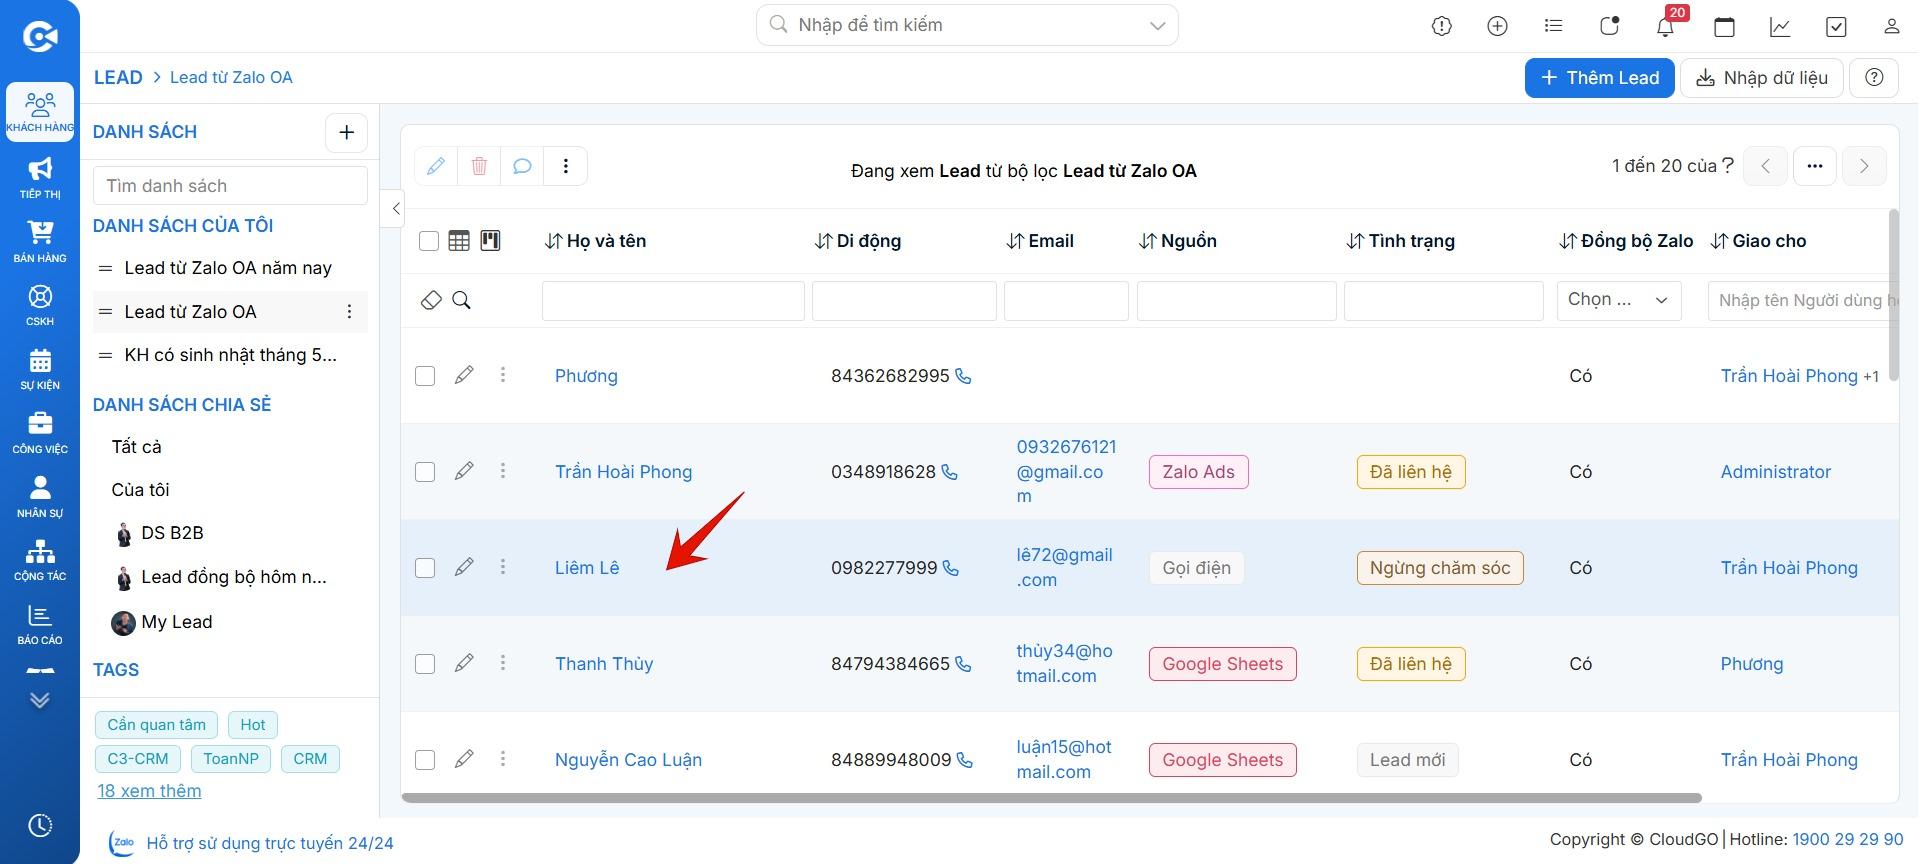Add a new list with plus button
1919x864 pixels.
point(347,132)
